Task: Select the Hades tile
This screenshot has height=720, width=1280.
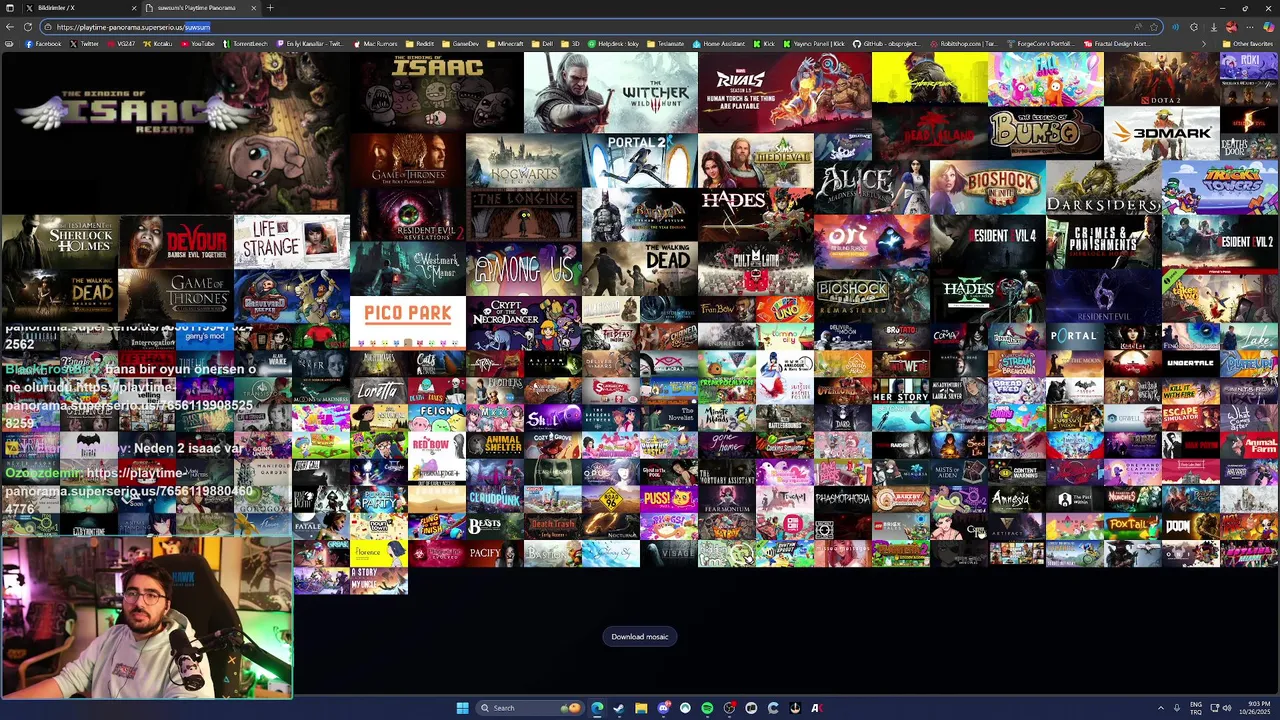Action: [756, 214]
